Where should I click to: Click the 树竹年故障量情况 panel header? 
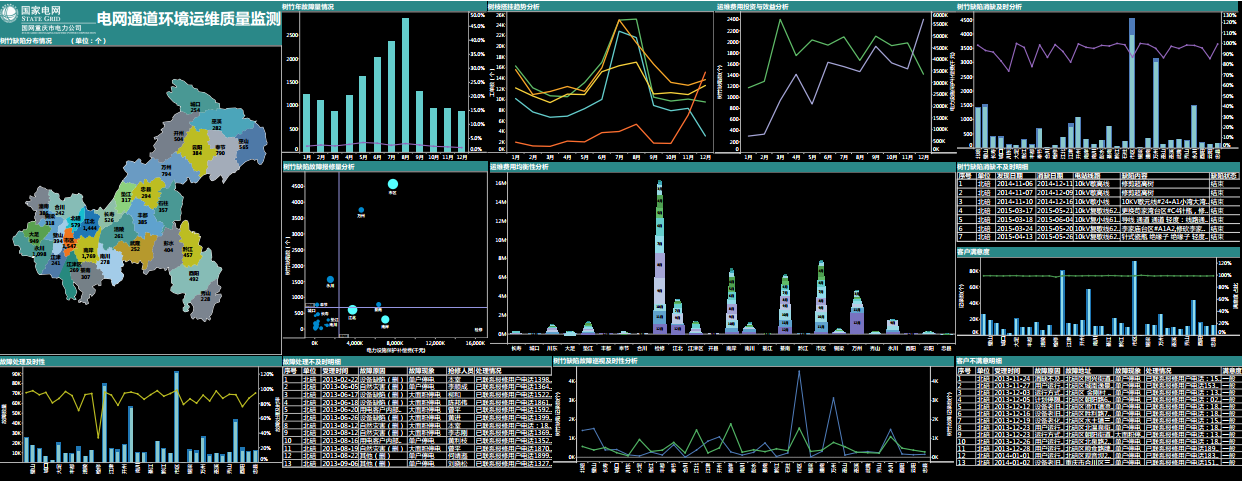(309, 6)
